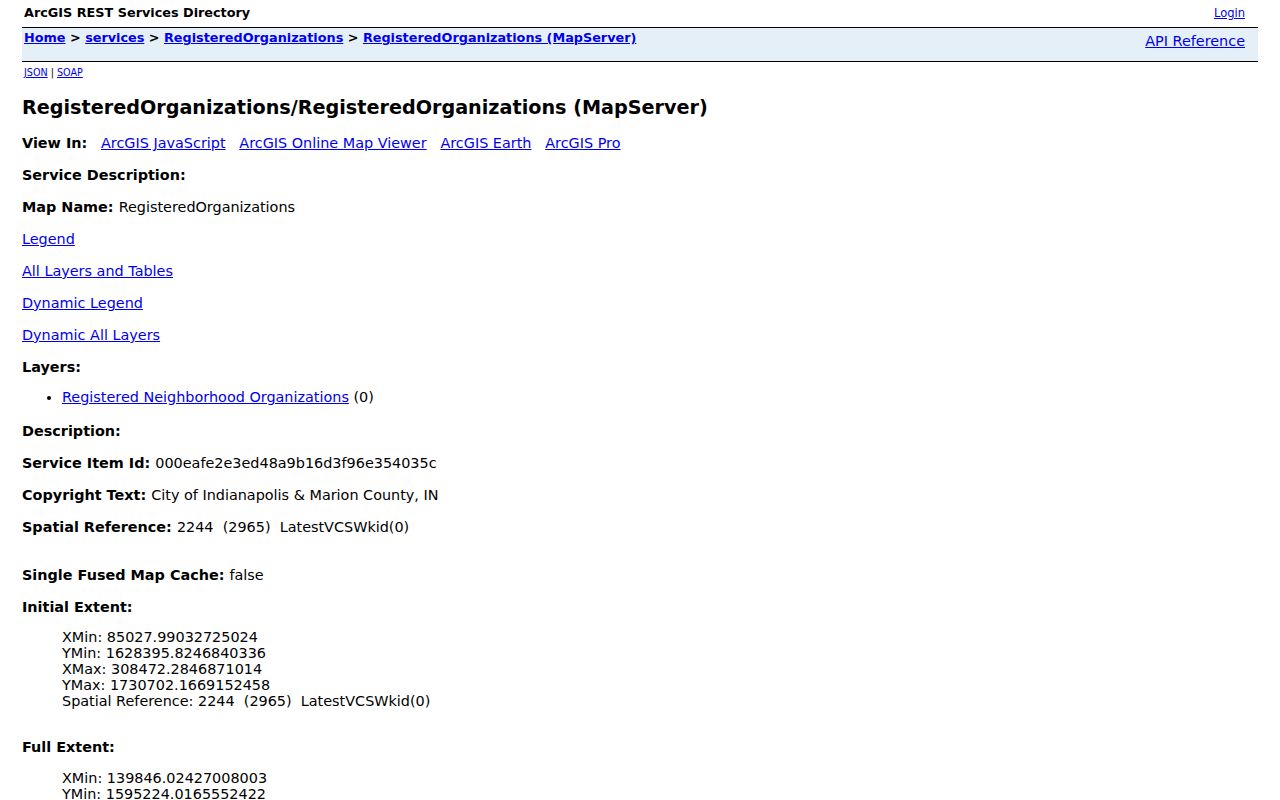Open the API Reference link

click(x=1195, y=41)
